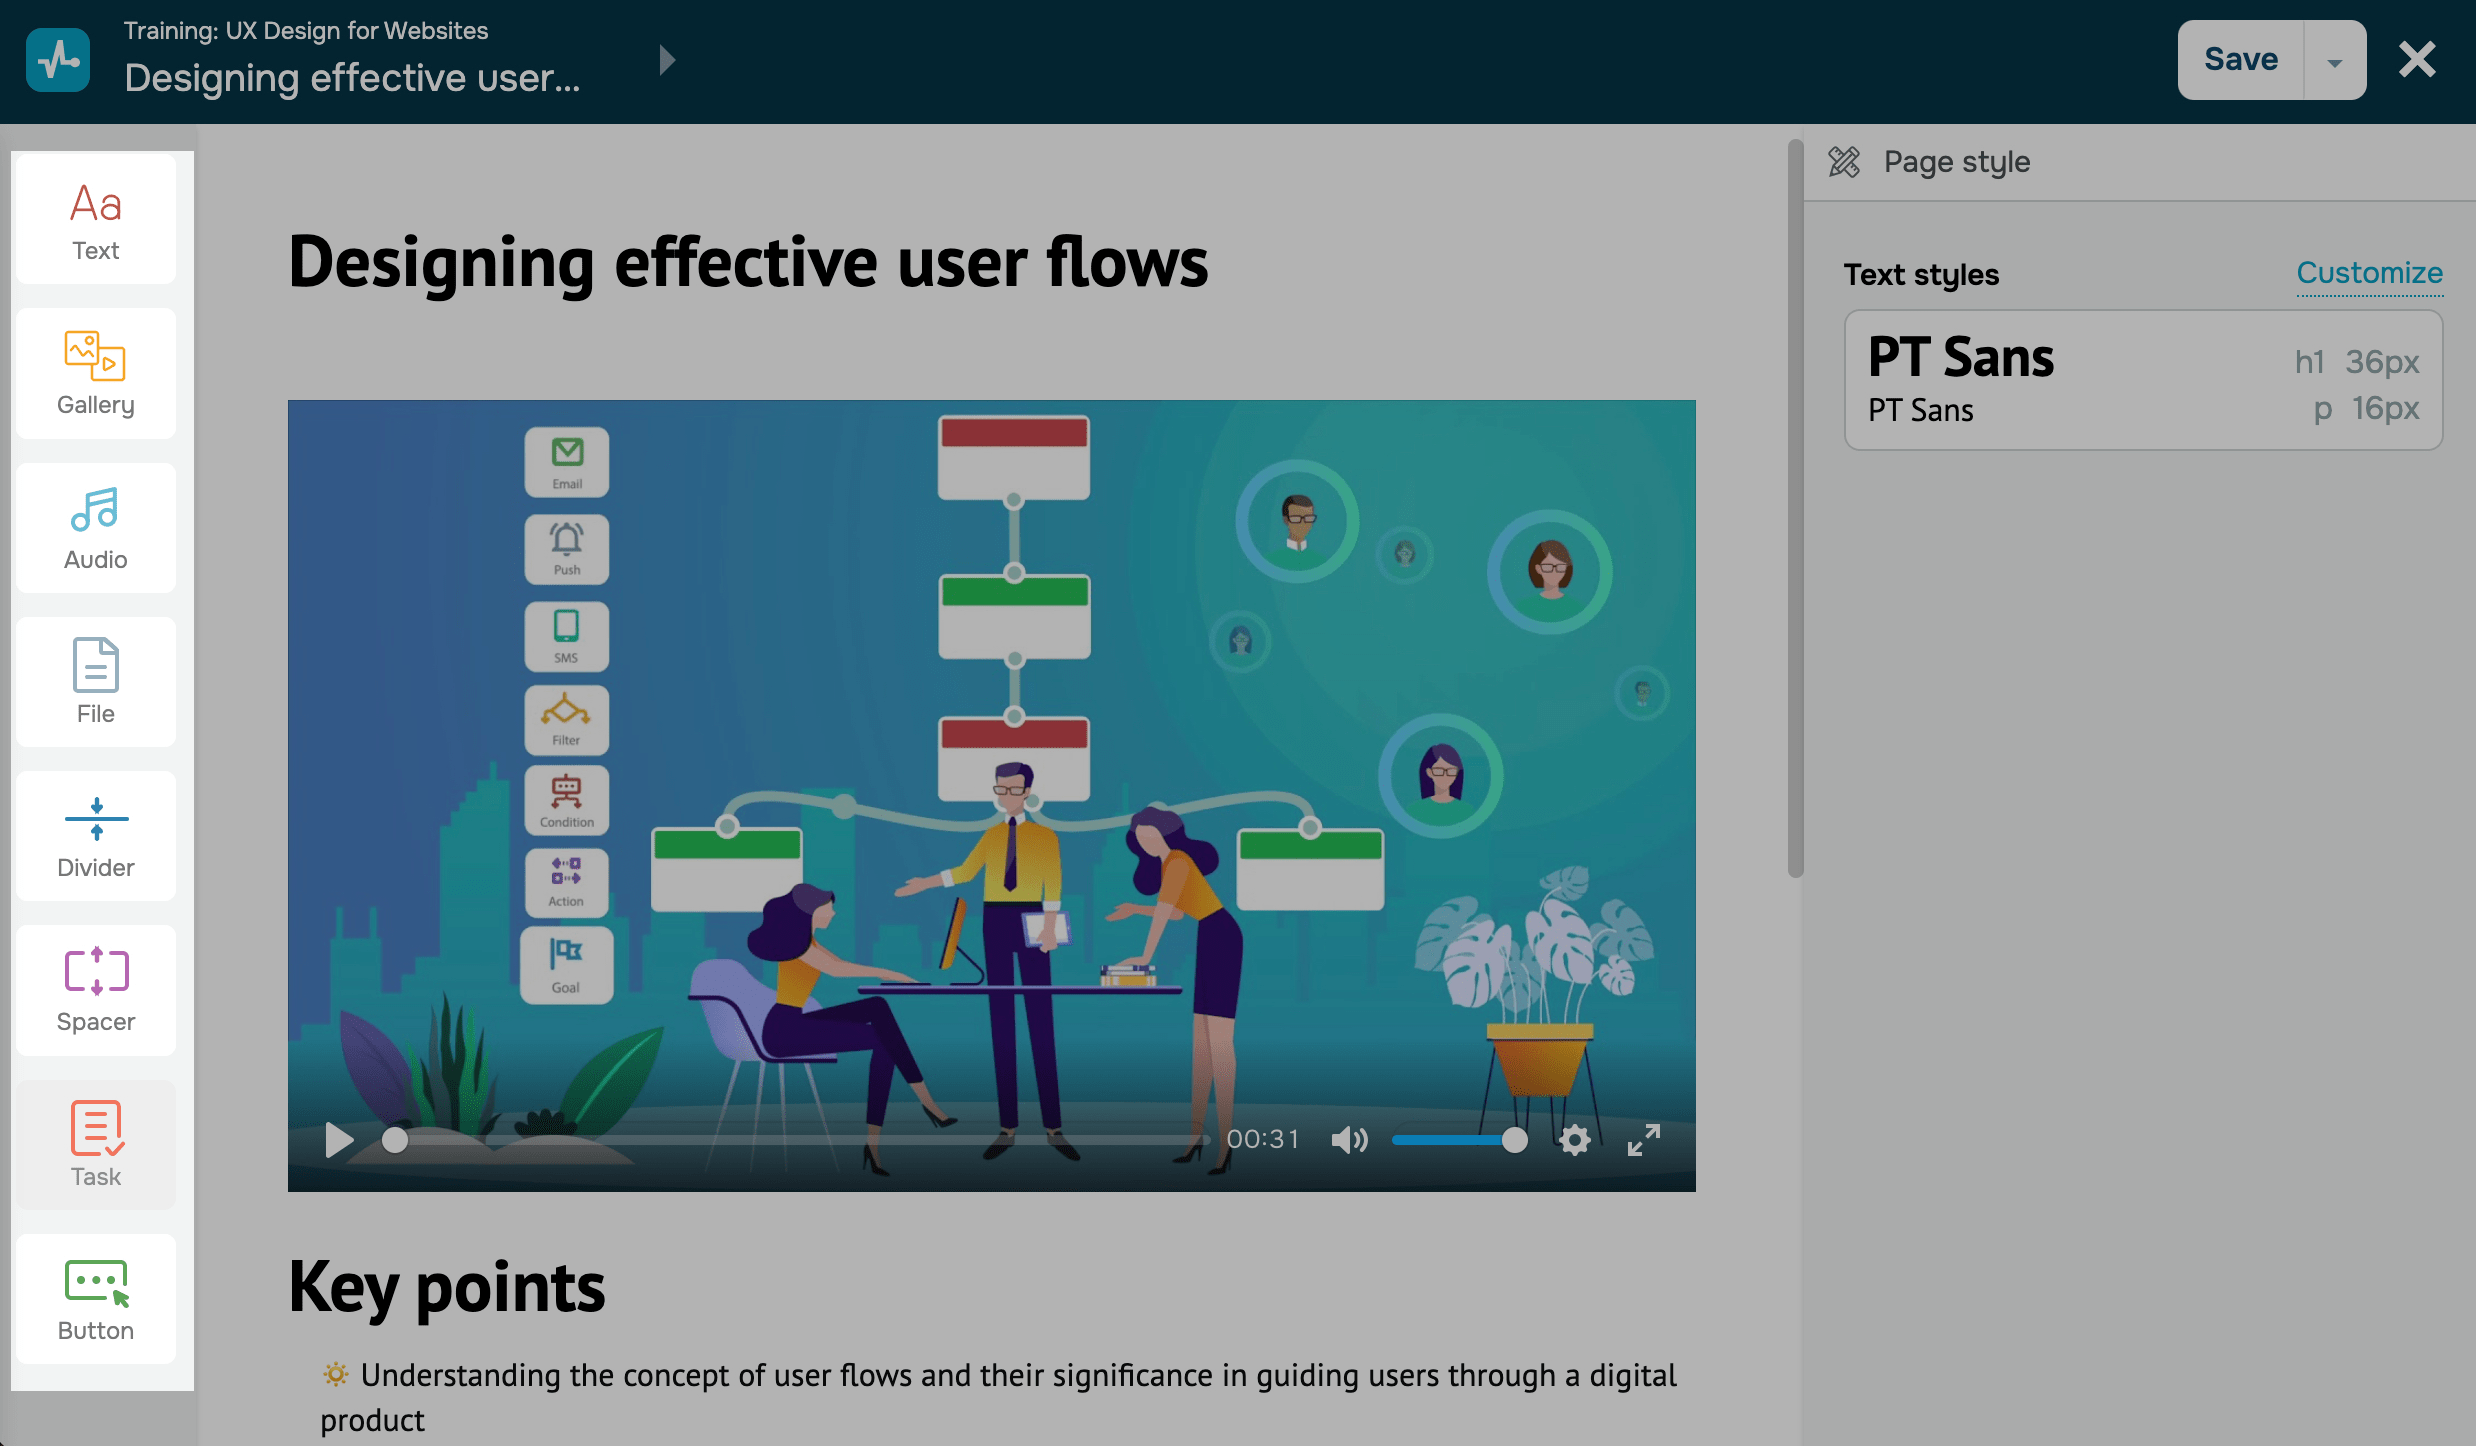Add an Audio block
This screenshot has height=1446, width=2476.
[96, 528]
